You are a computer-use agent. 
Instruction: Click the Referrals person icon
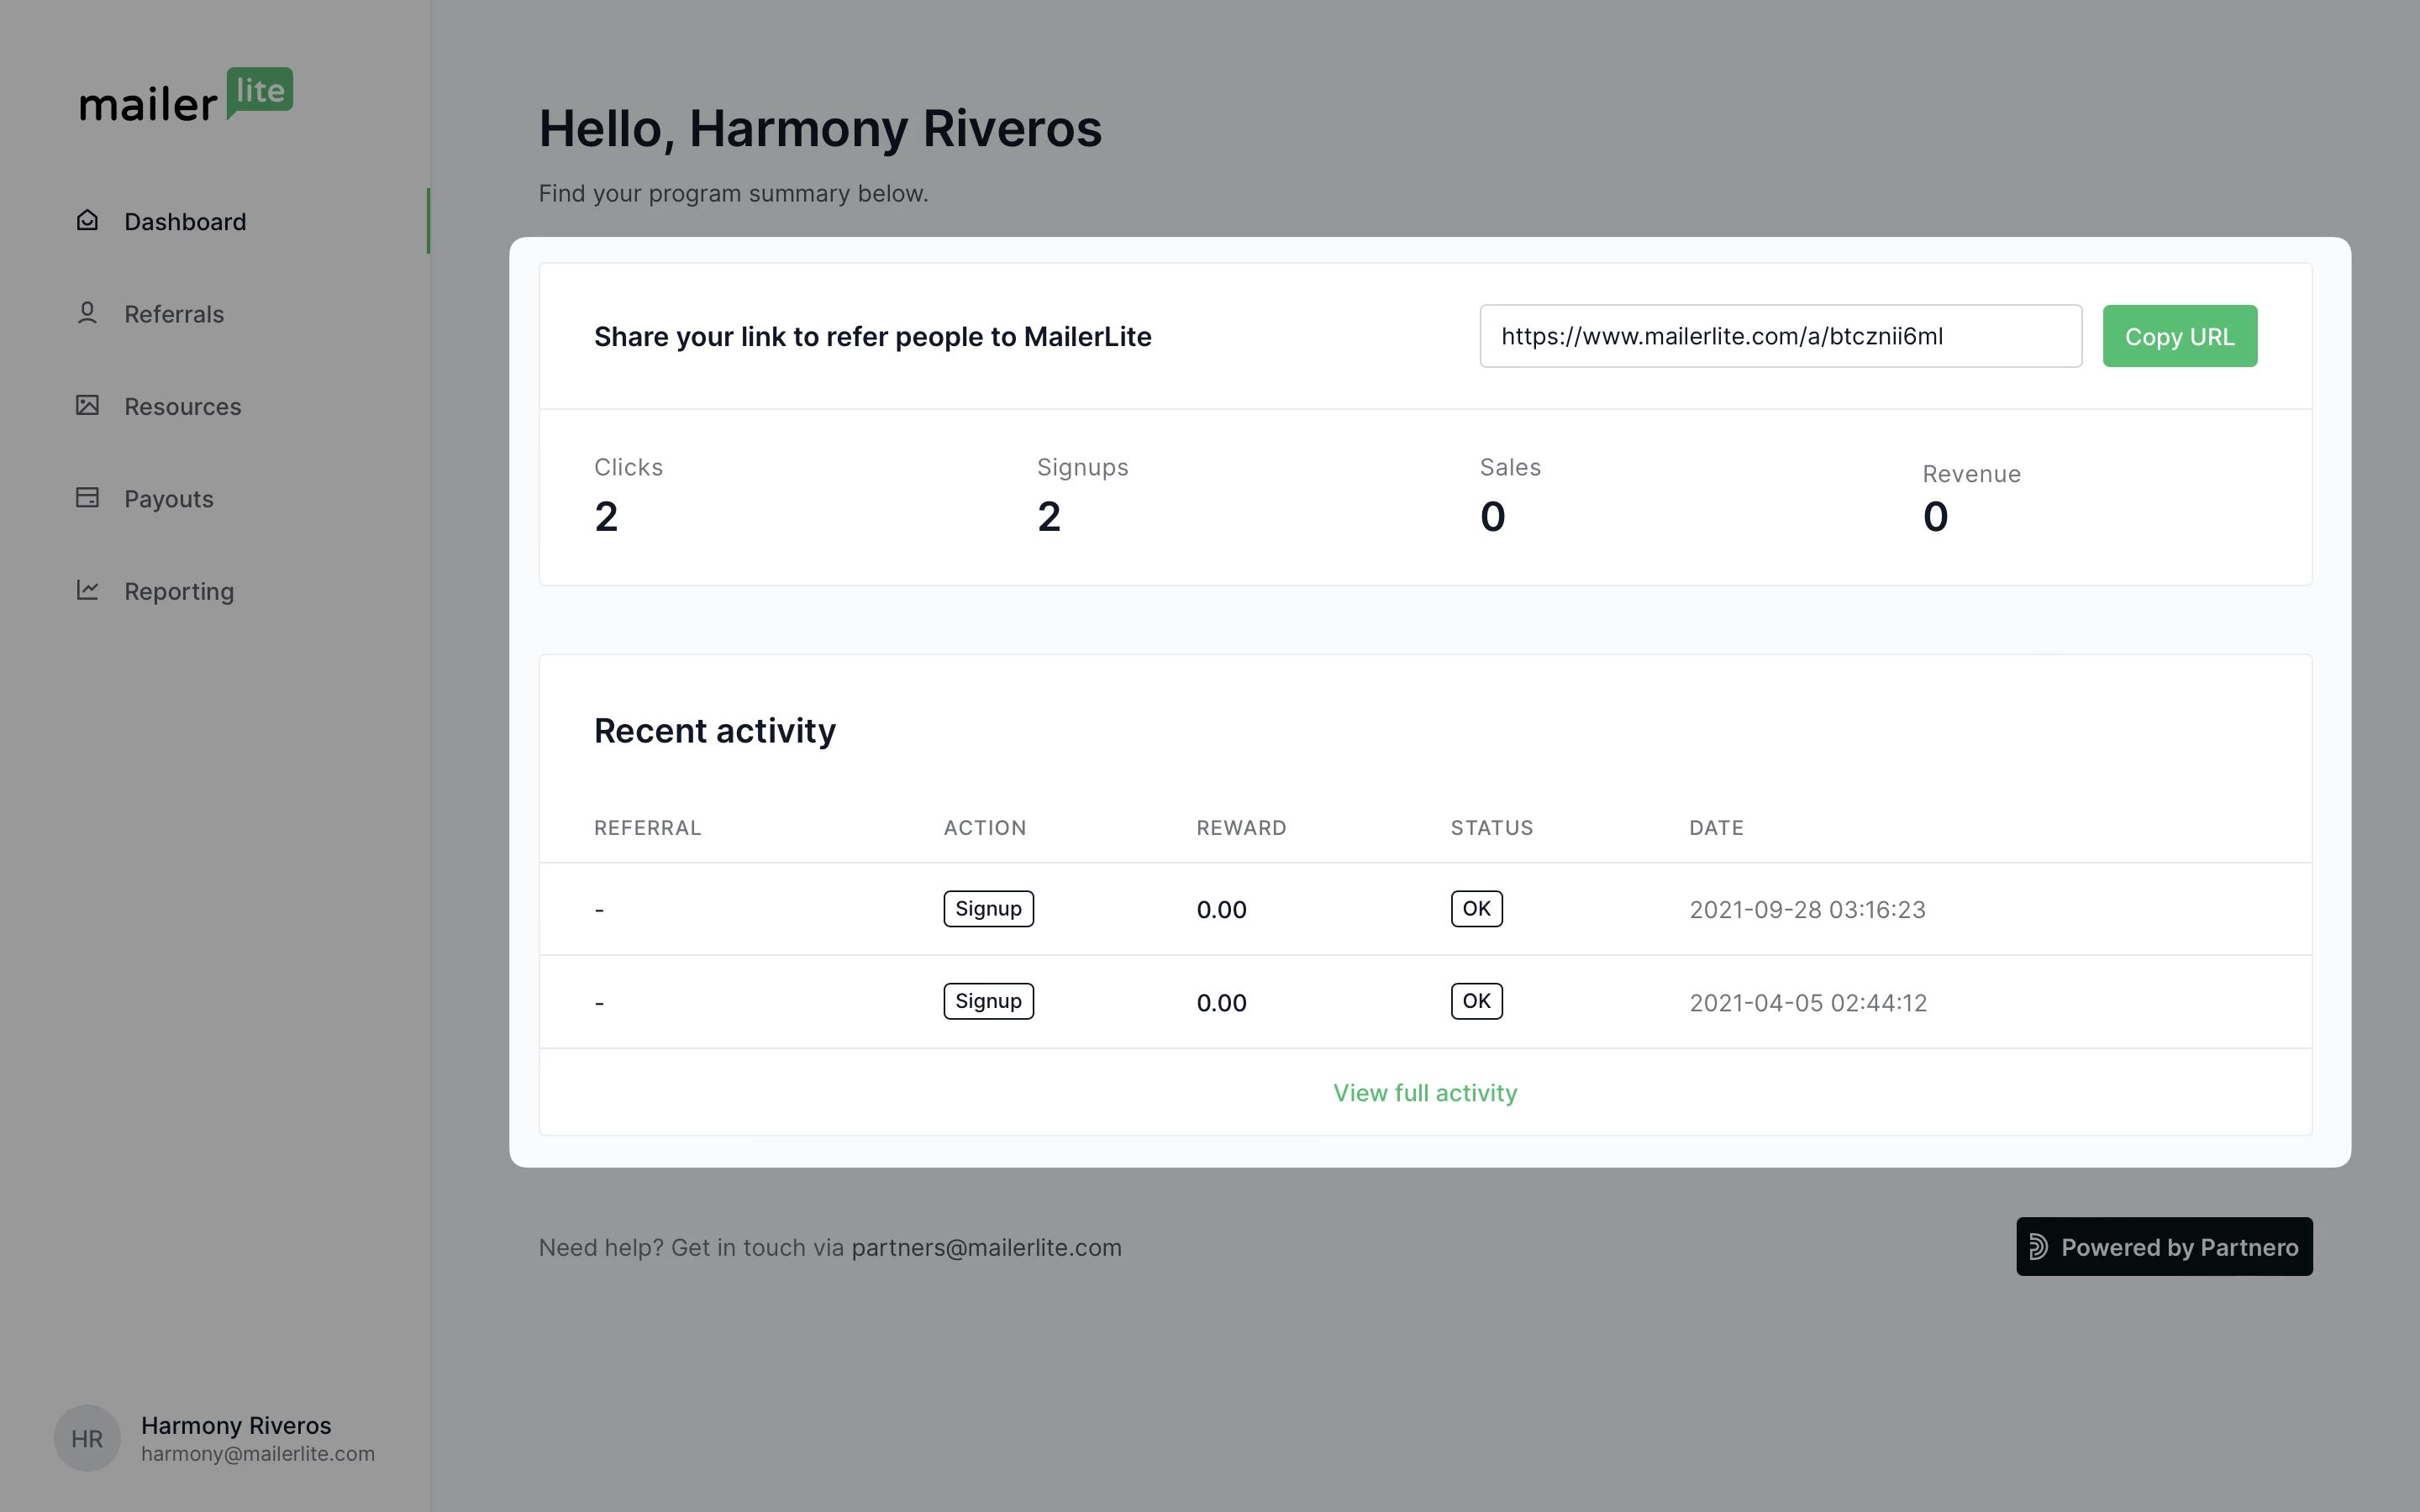click(x=87, y=313)
